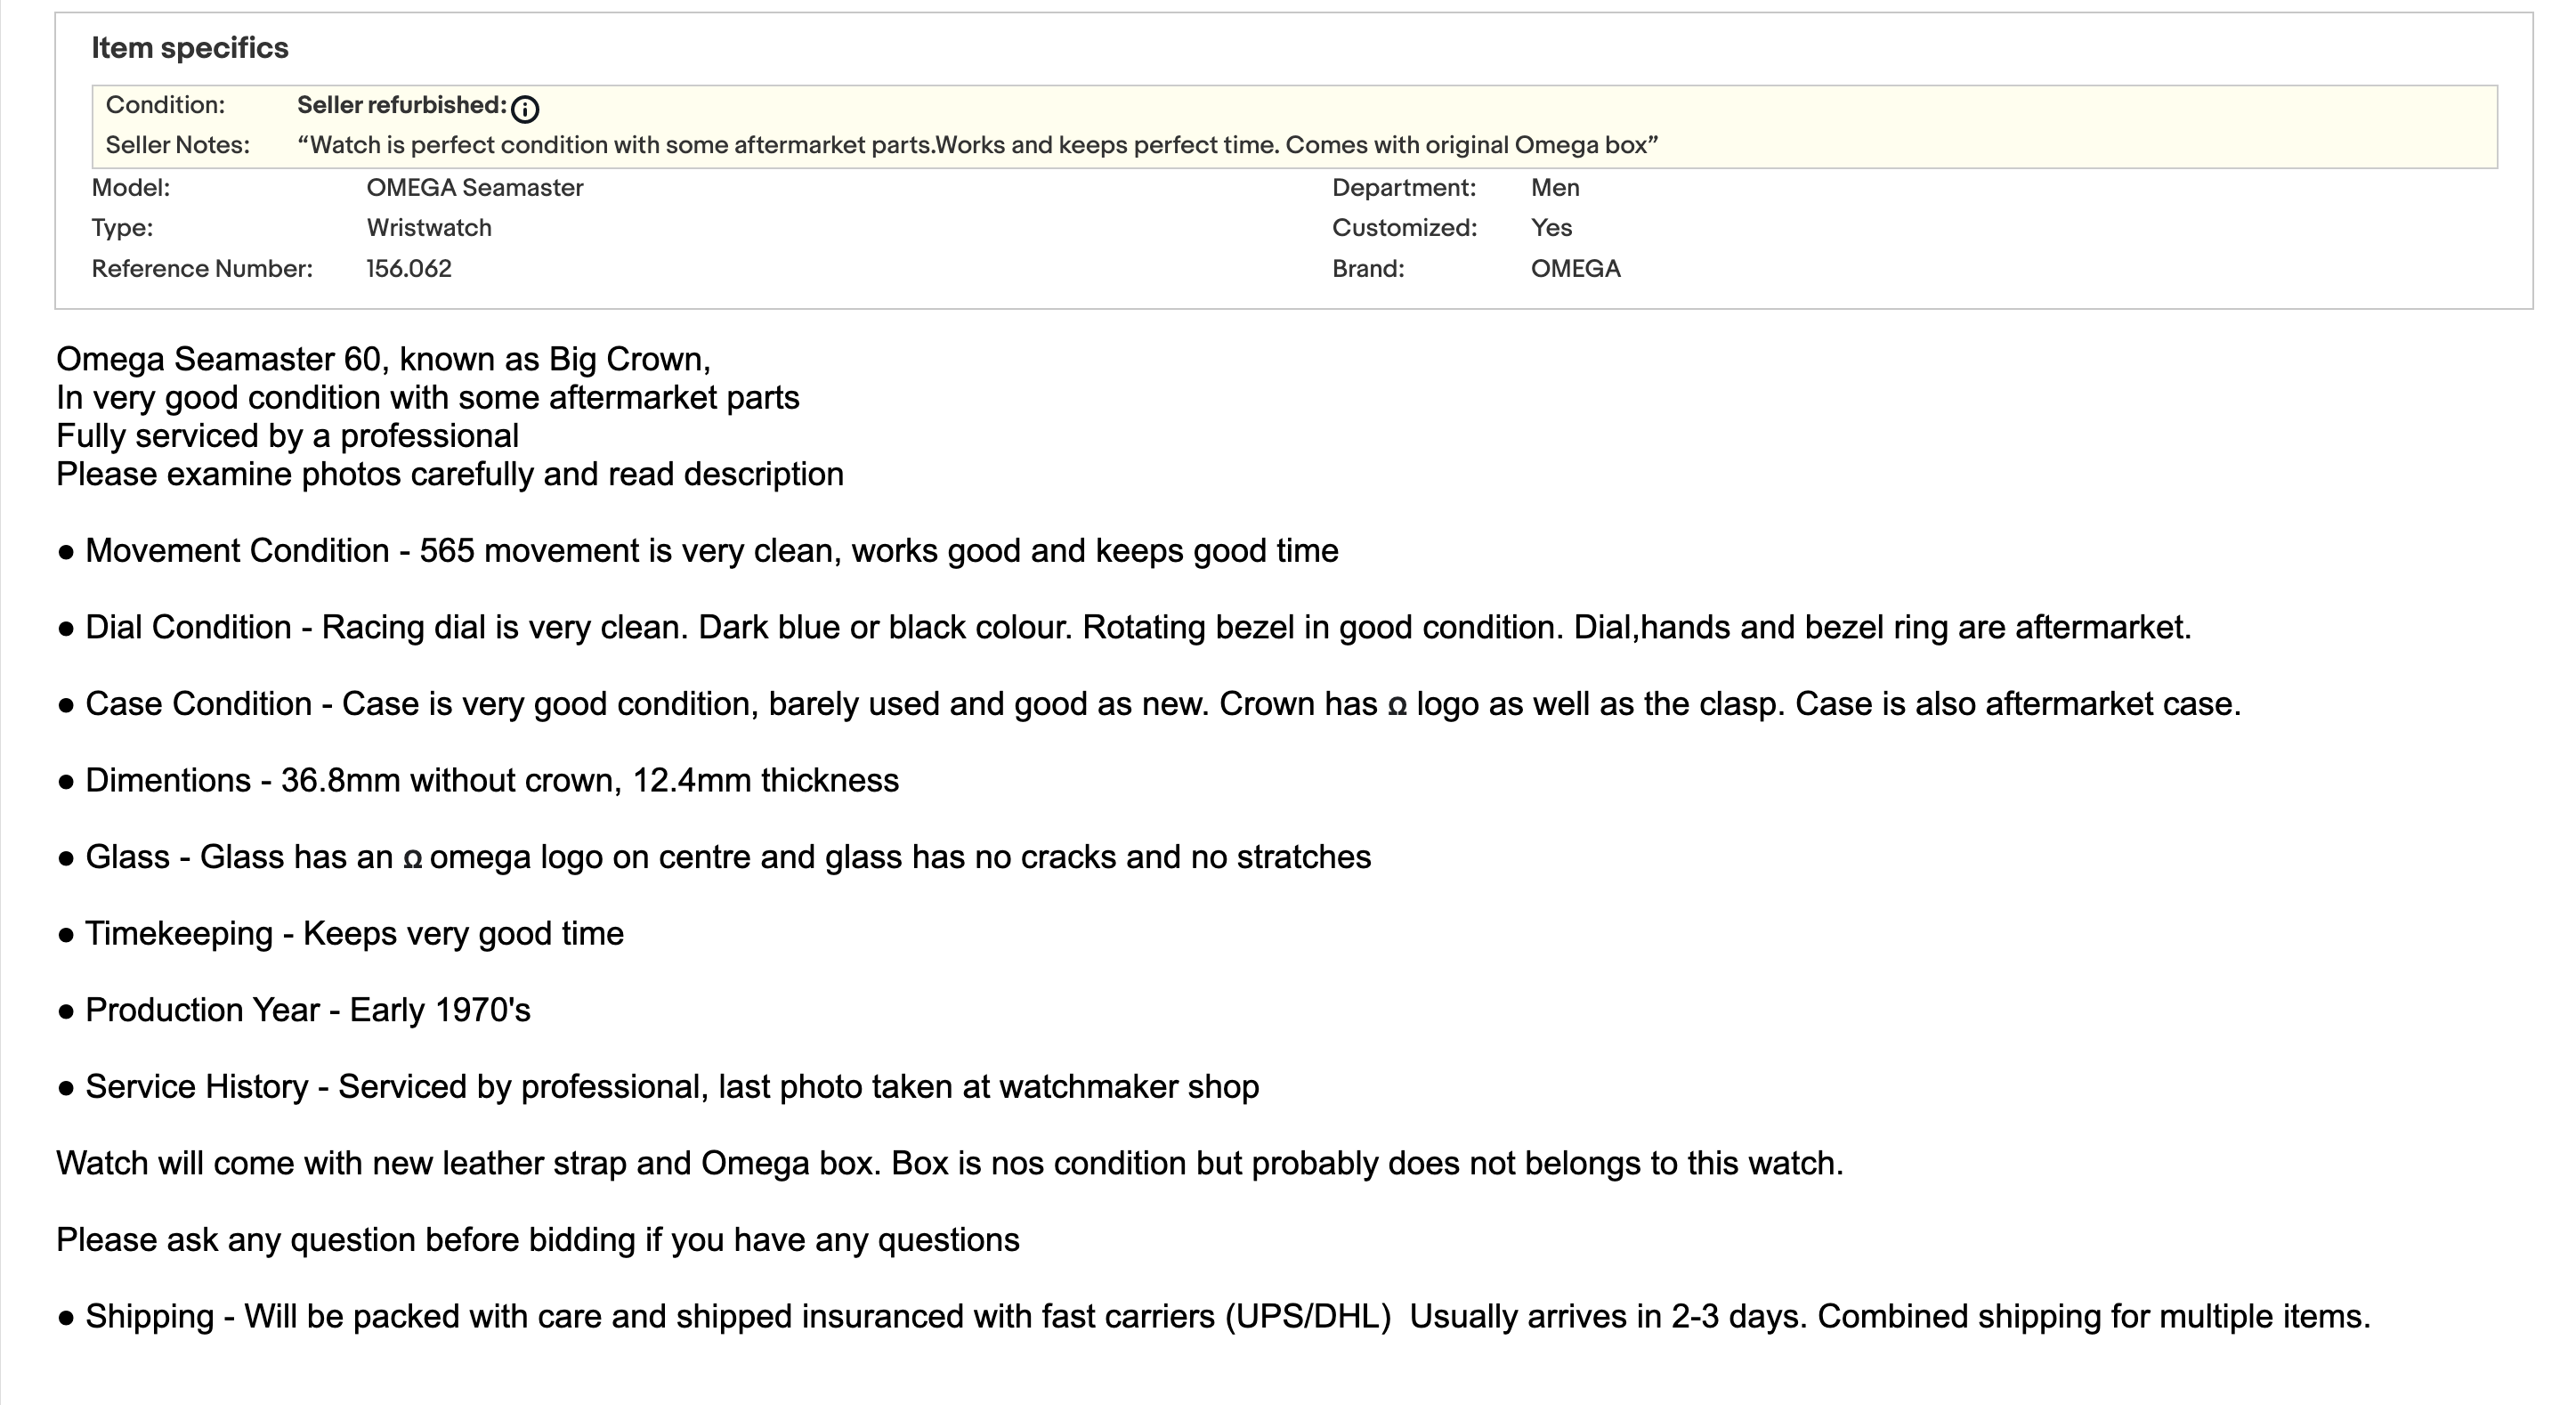Click the Service History bullet line
Screen dimensions: 2576x1405
point(658,1087)
